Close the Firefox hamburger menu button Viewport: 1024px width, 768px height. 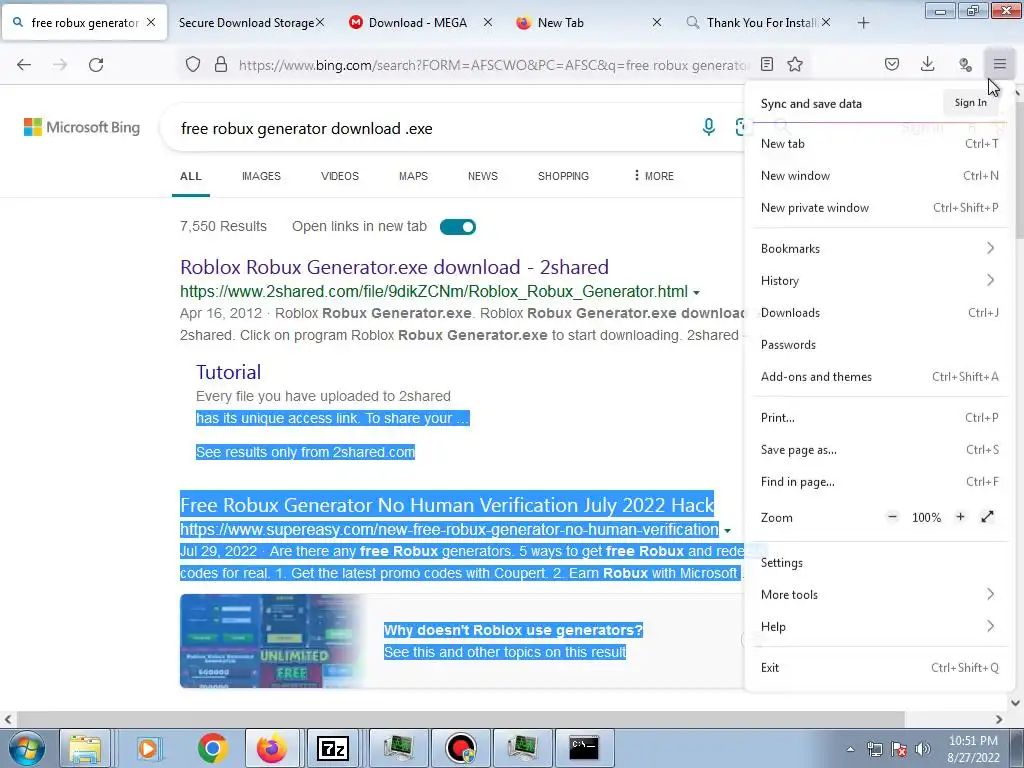(999, 64)
